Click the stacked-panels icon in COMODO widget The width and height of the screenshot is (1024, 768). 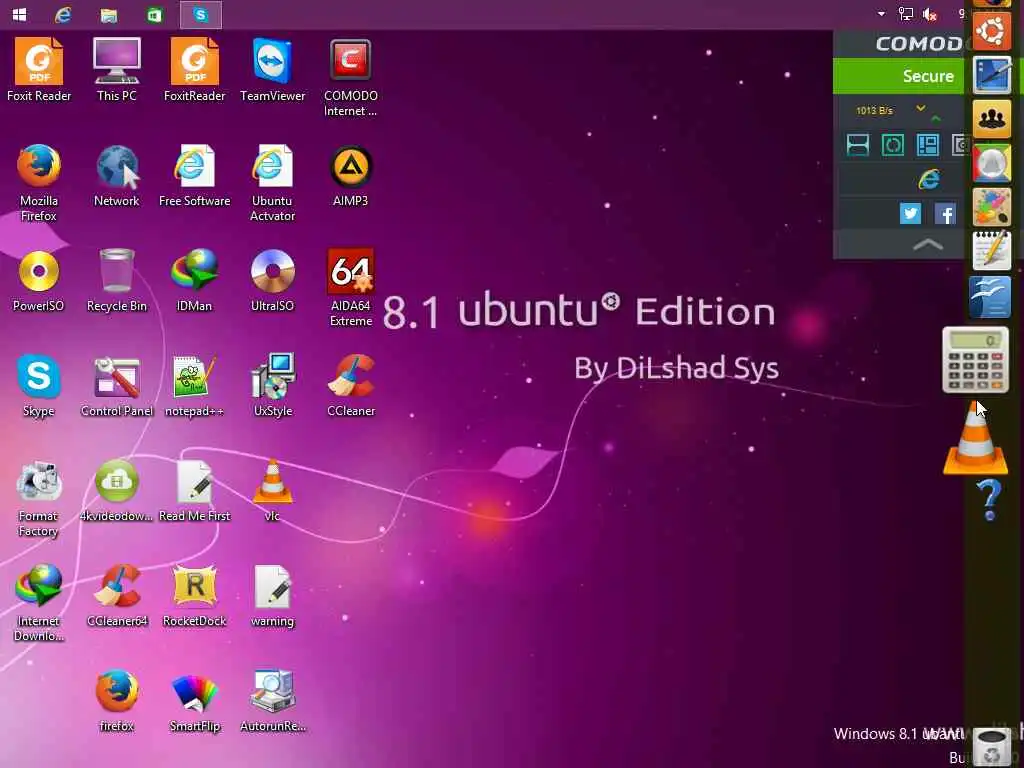coord(857,144)
